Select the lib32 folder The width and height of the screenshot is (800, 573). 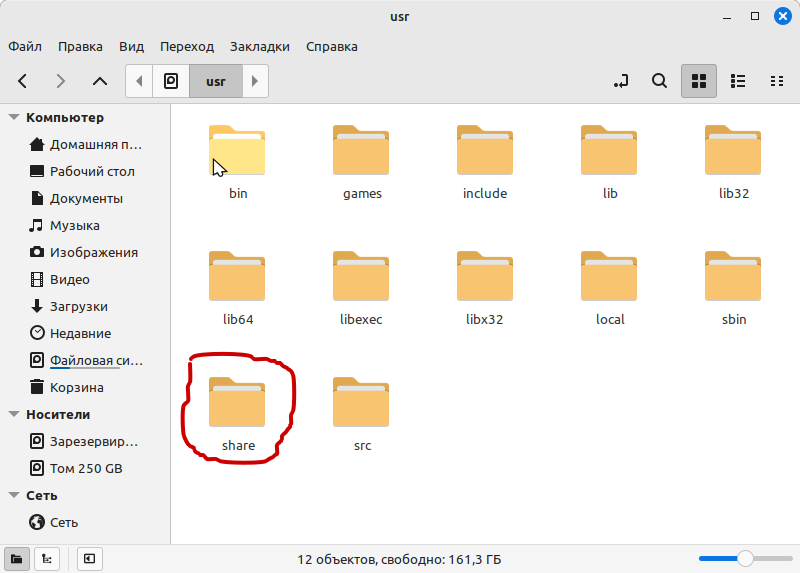tap(733, 162)
